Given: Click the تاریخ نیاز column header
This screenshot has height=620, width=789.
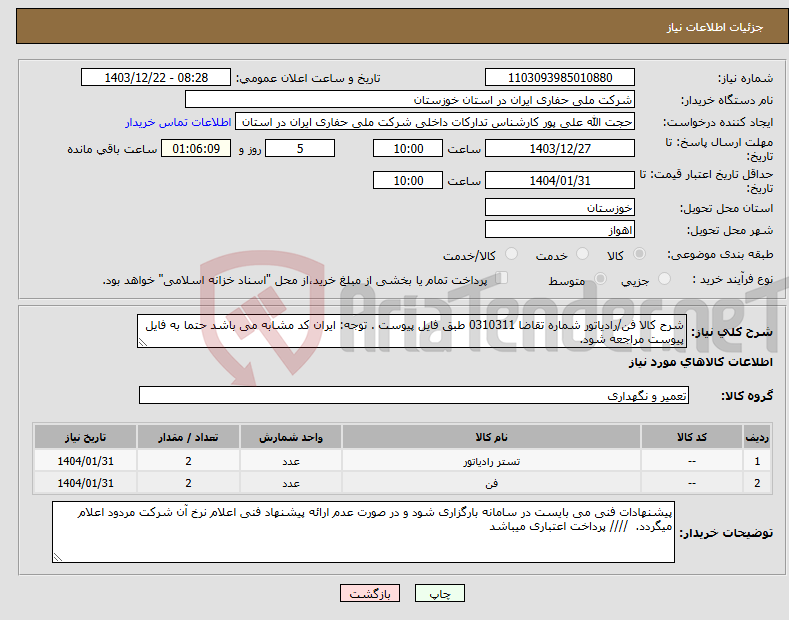Looking at the screenshot, I should coord(85,437).
